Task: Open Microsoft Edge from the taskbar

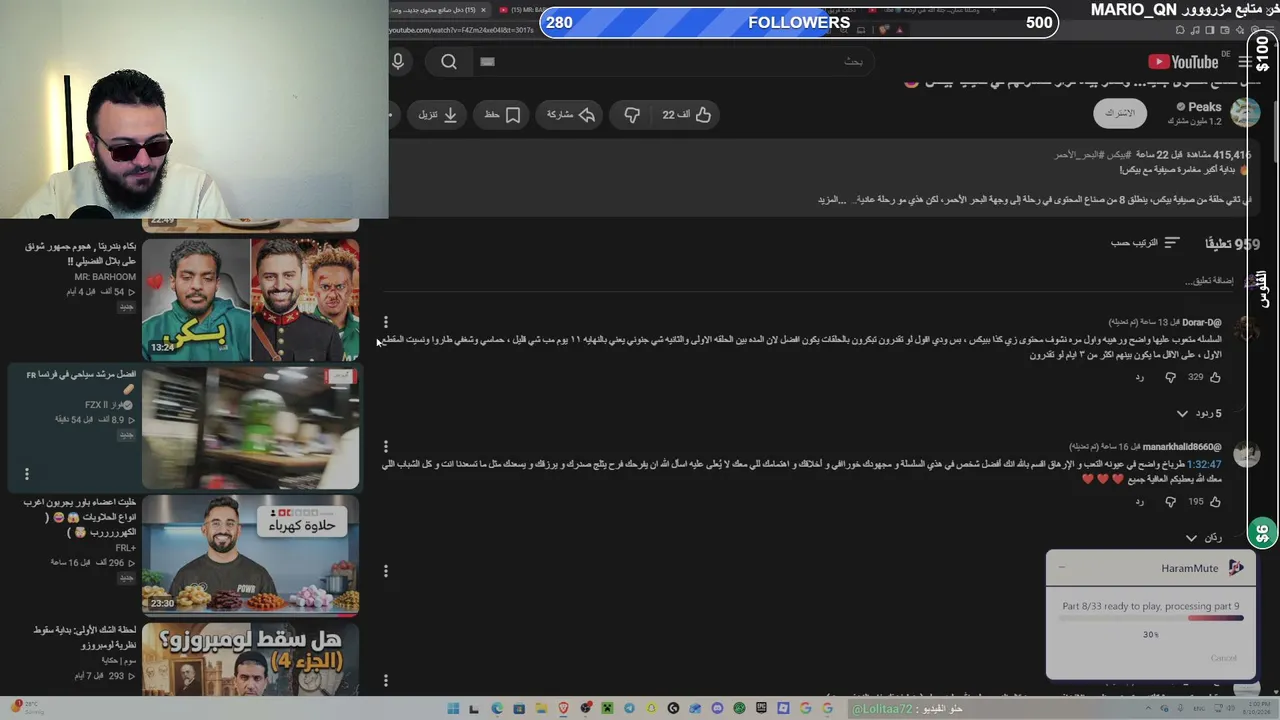Action: point(497,709)
